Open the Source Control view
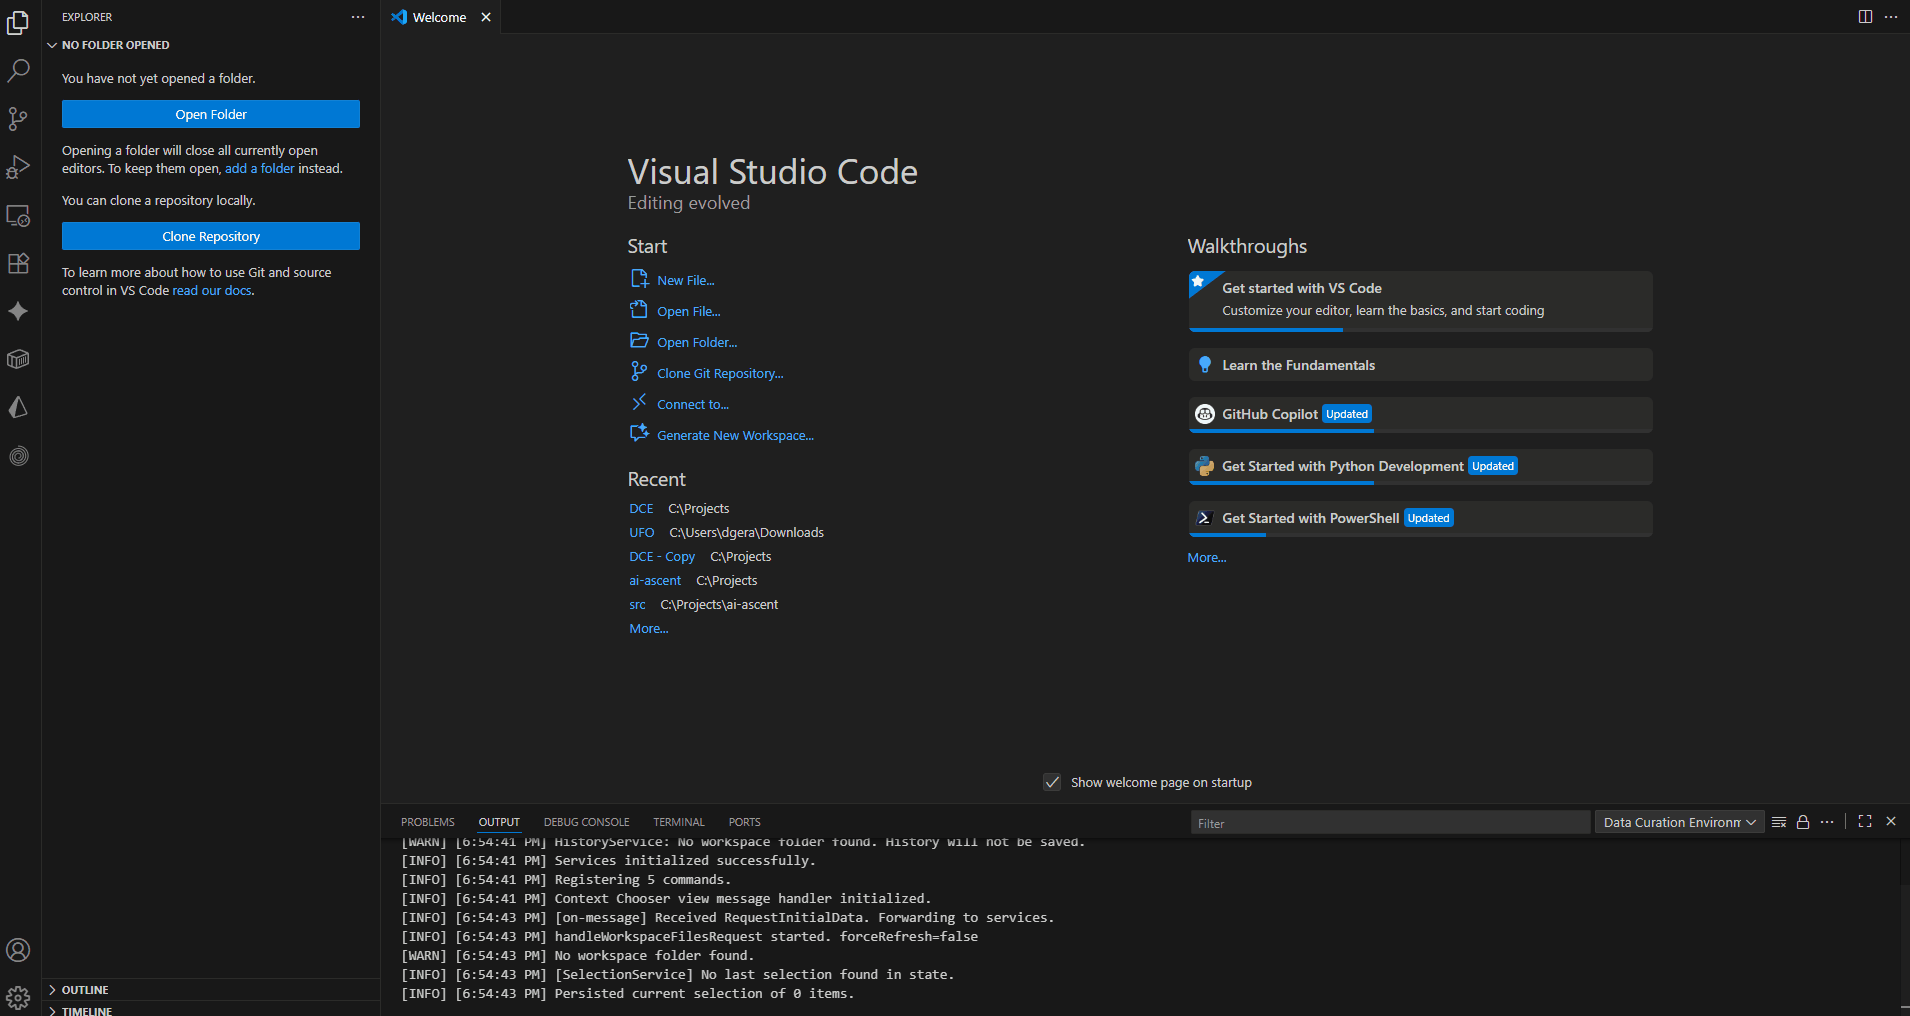Viewport: 1910px width, 1016px height. [x=18, y=119]
